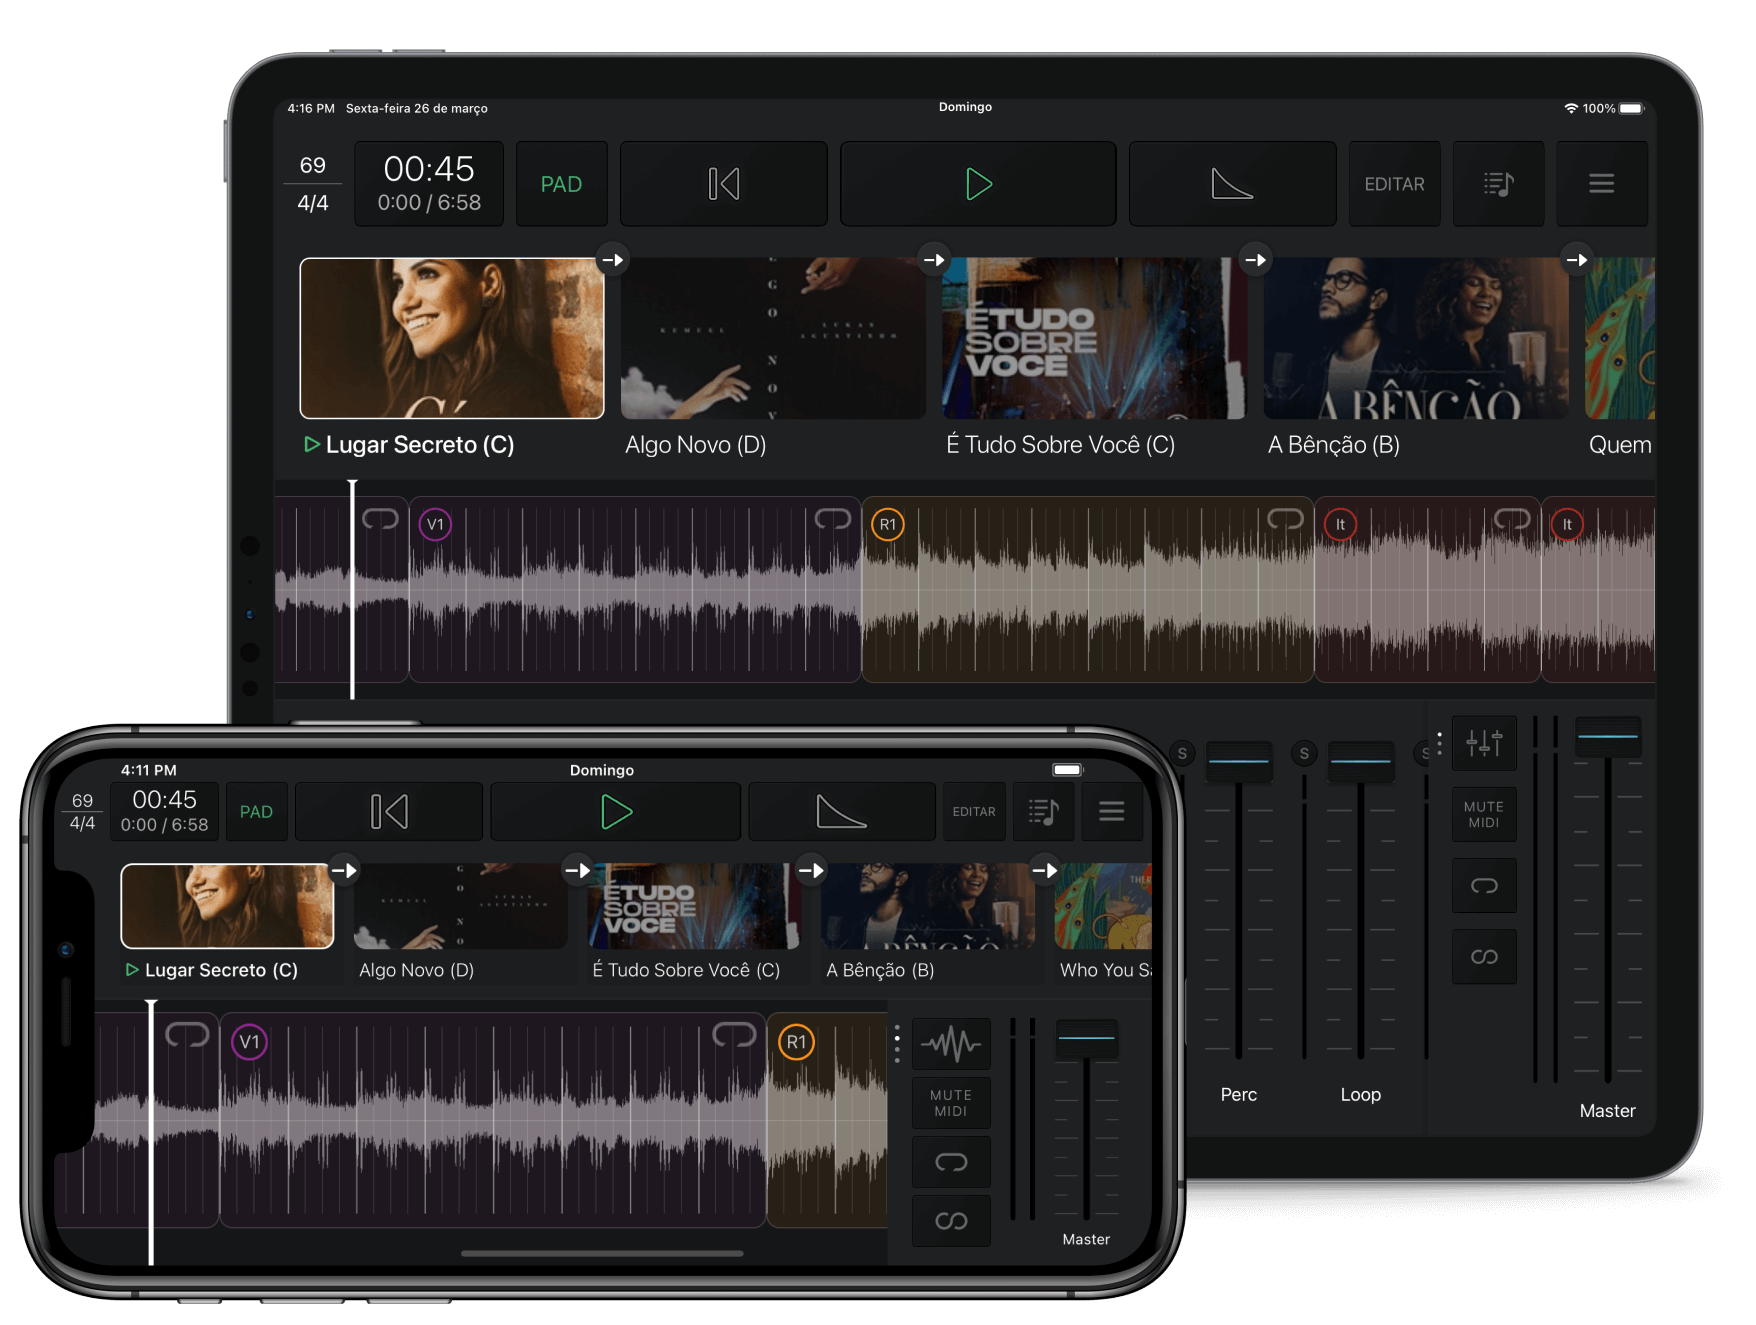Solo the Perc track on the iPad
Viewport: 1756px width, 1325px height.
[1182, 754]
